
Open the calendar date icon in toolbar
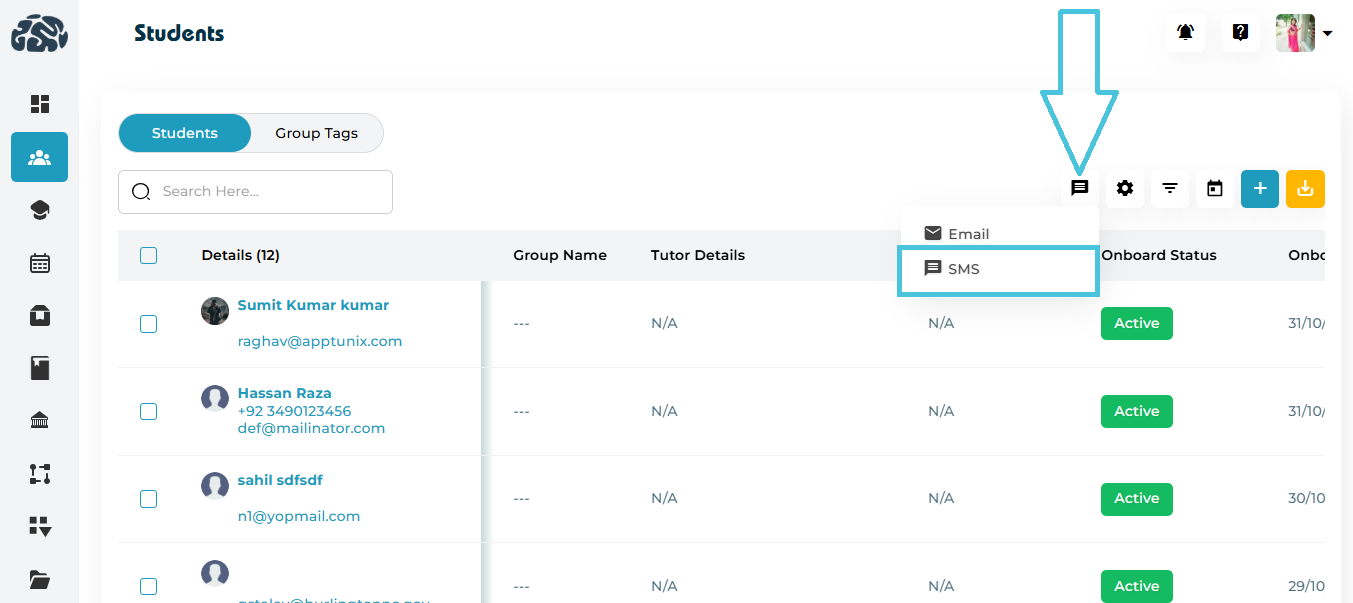pos(1214,188)
